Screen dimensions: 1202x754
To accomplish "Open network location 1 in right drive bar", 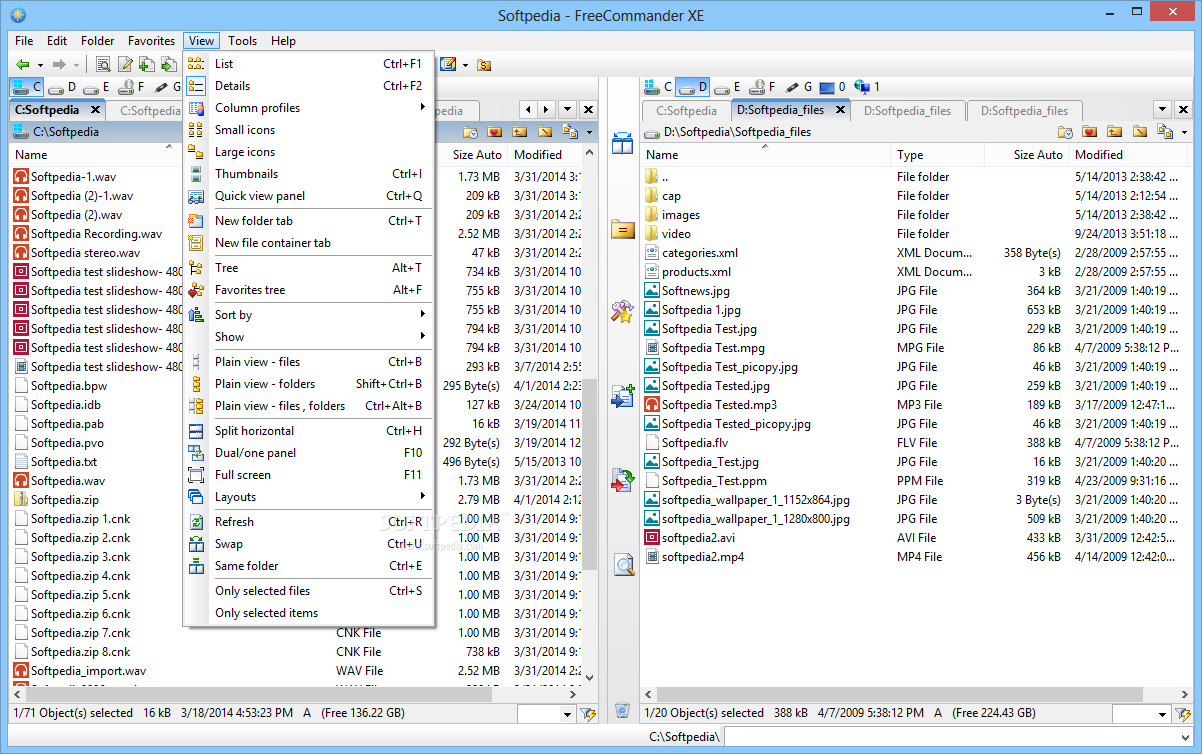I will 867,87.
